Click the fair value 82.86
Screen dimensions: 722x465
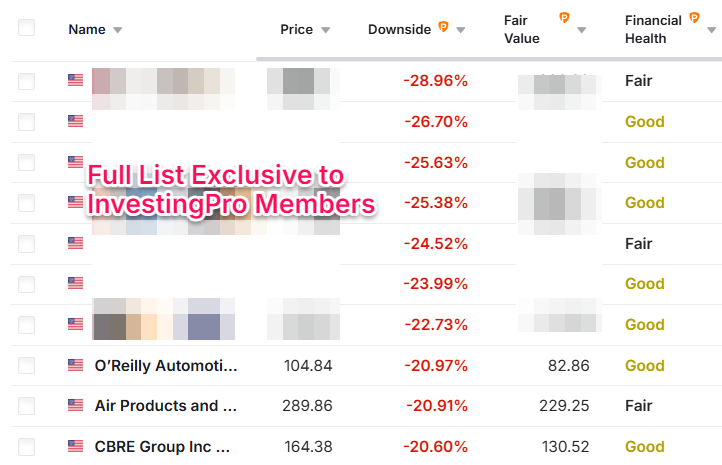tap(569, 366)
